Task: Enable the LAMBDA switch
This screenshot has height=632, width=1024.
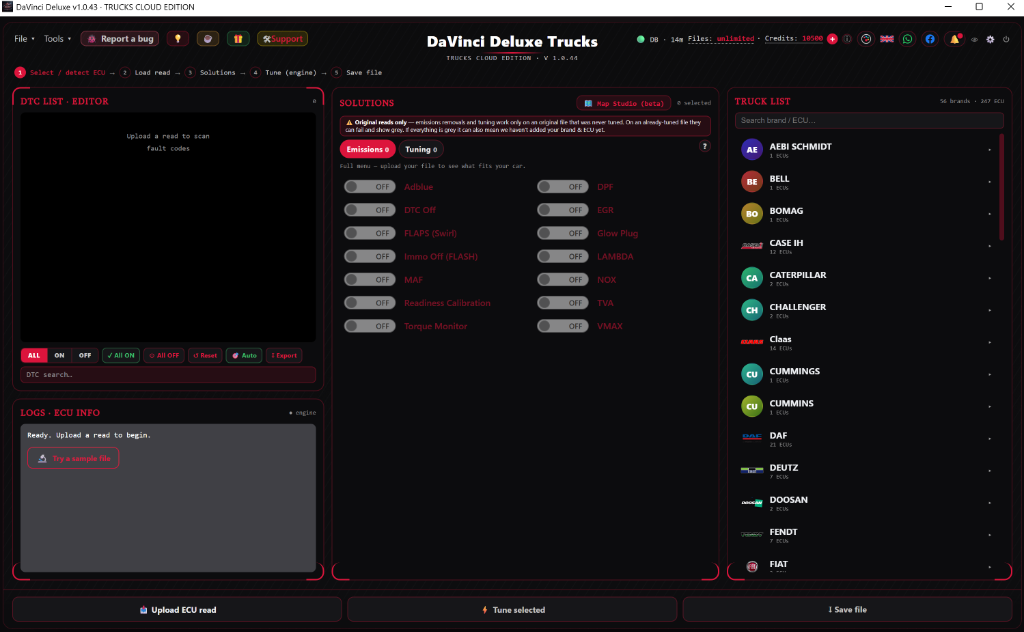Action: 562,257
